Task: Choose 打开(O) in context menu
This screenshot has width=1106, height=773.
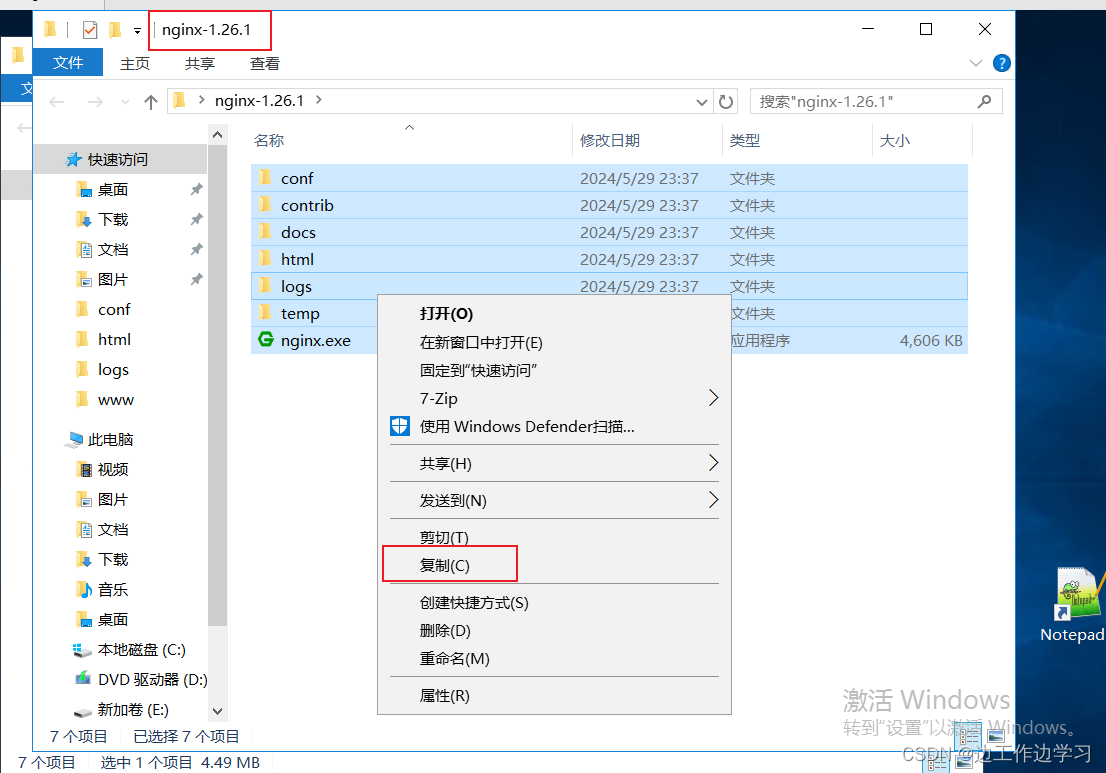Action: pyautogui.click(x=554, y=314)
